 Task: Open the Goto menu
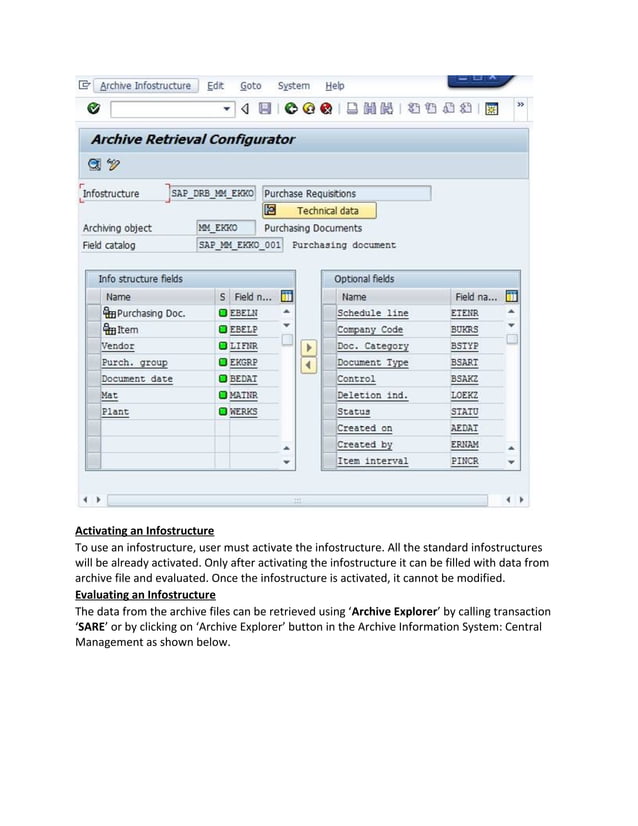251,85
